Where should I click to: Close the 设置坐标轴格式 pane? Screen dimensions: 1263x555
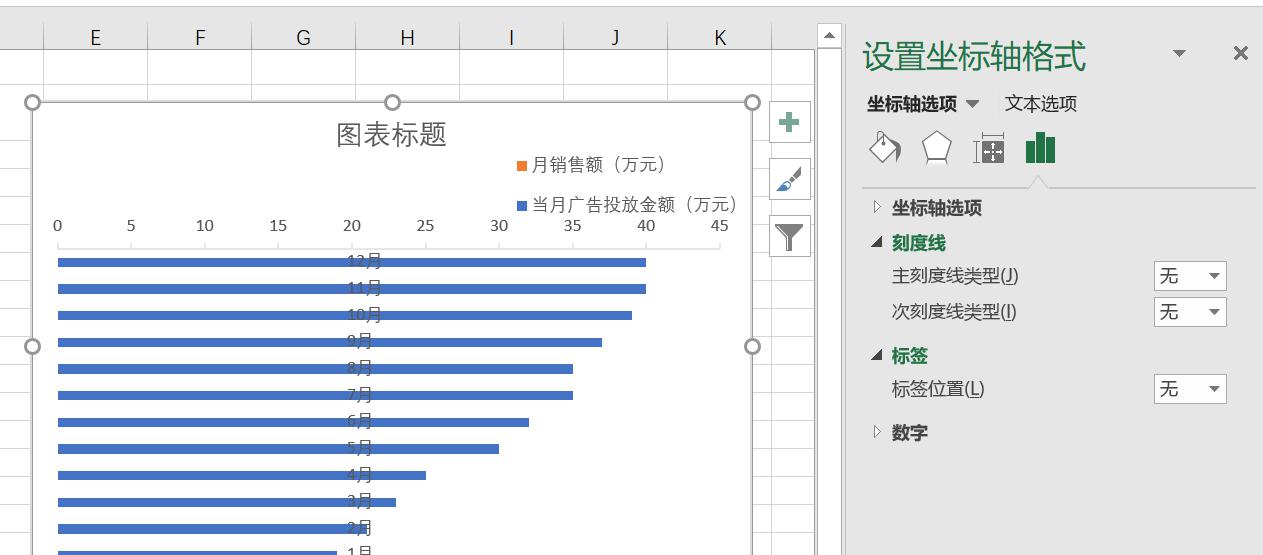tap(1240, 54)
